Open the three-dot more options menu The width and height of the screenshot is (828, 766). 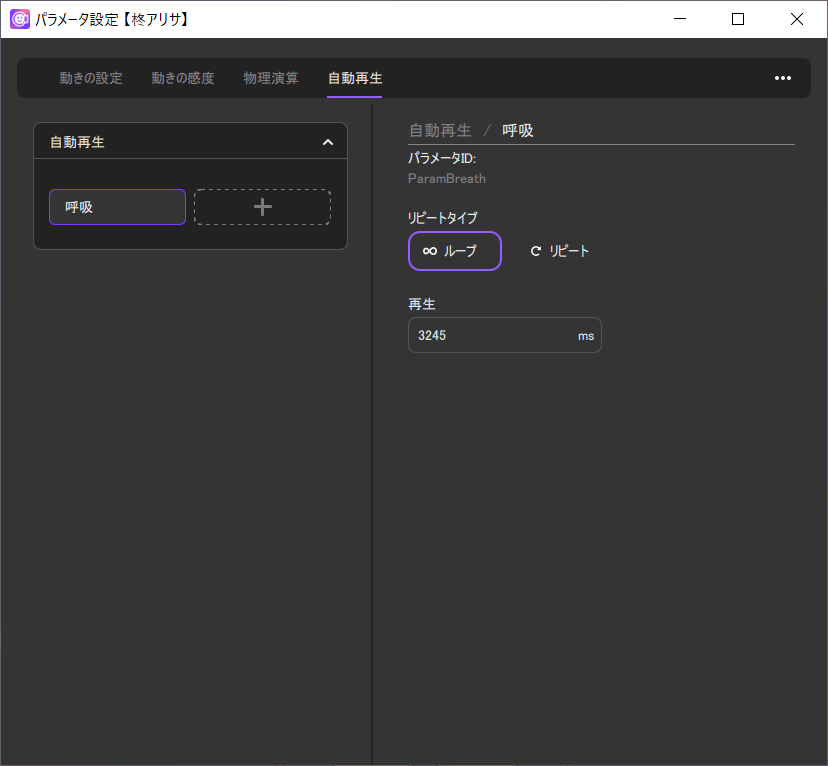(x=783, y=78)
